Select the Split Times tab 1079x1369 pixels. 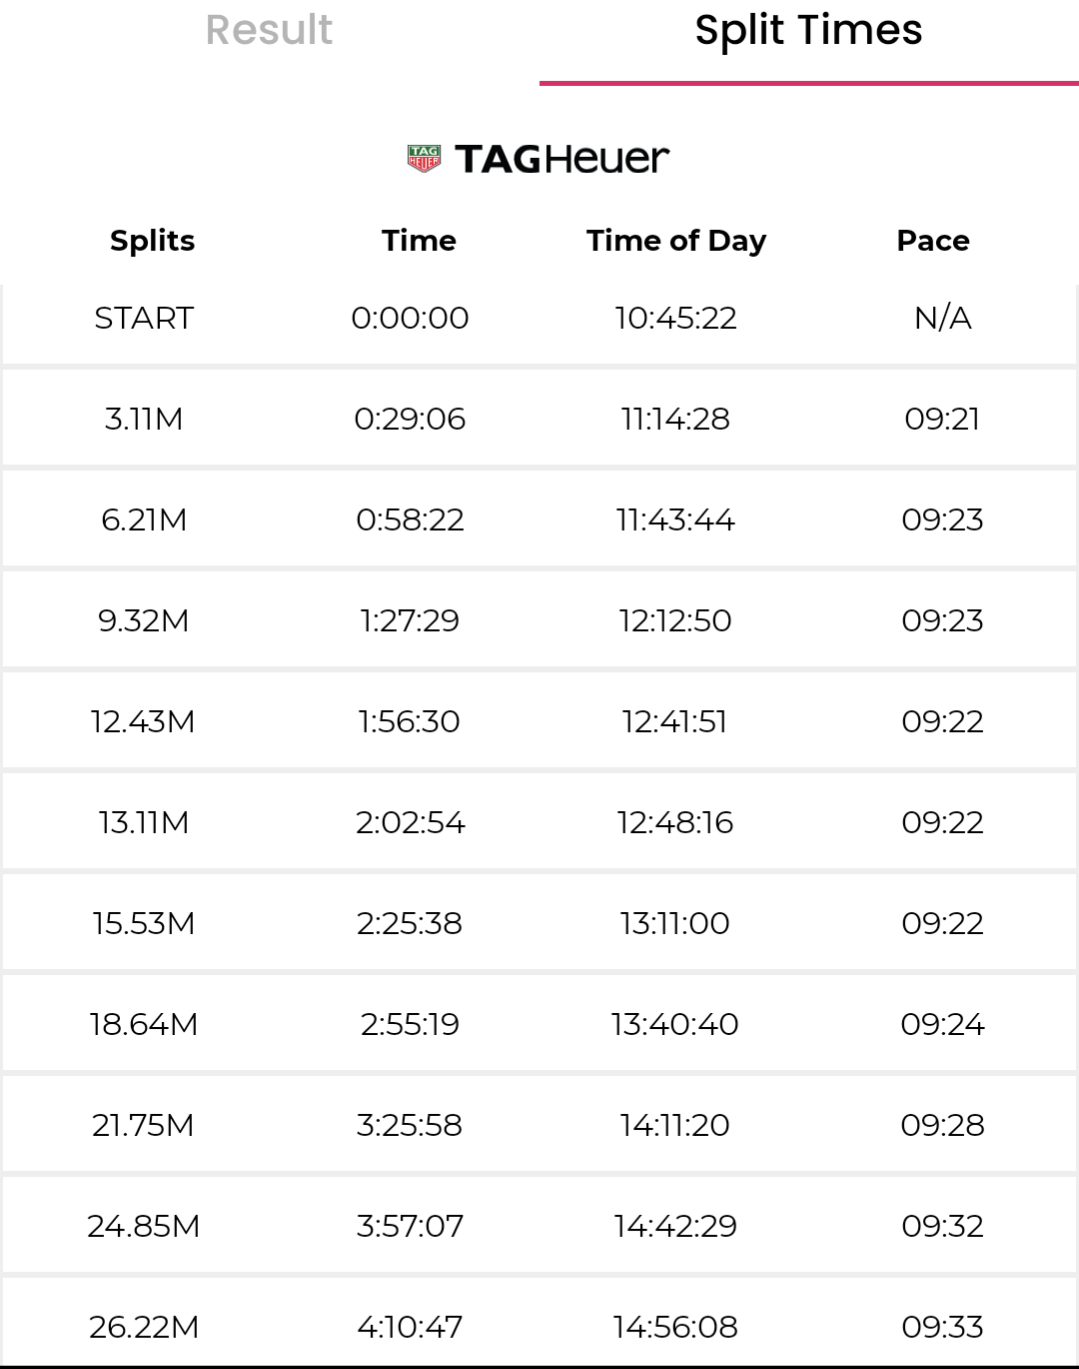point(808,30)
